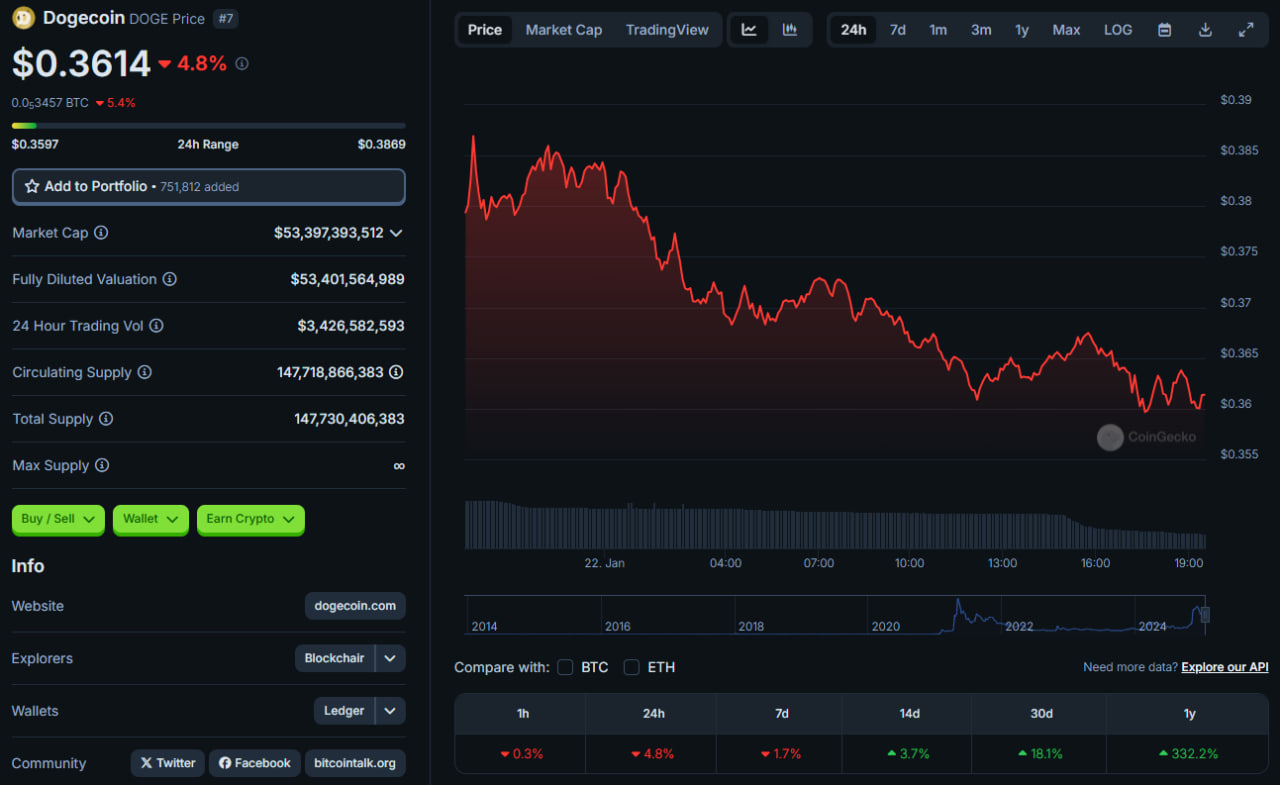The image size is (1280, 785).
Task: Open the Wallet dropdown
Action: click(x=151, y=519)
